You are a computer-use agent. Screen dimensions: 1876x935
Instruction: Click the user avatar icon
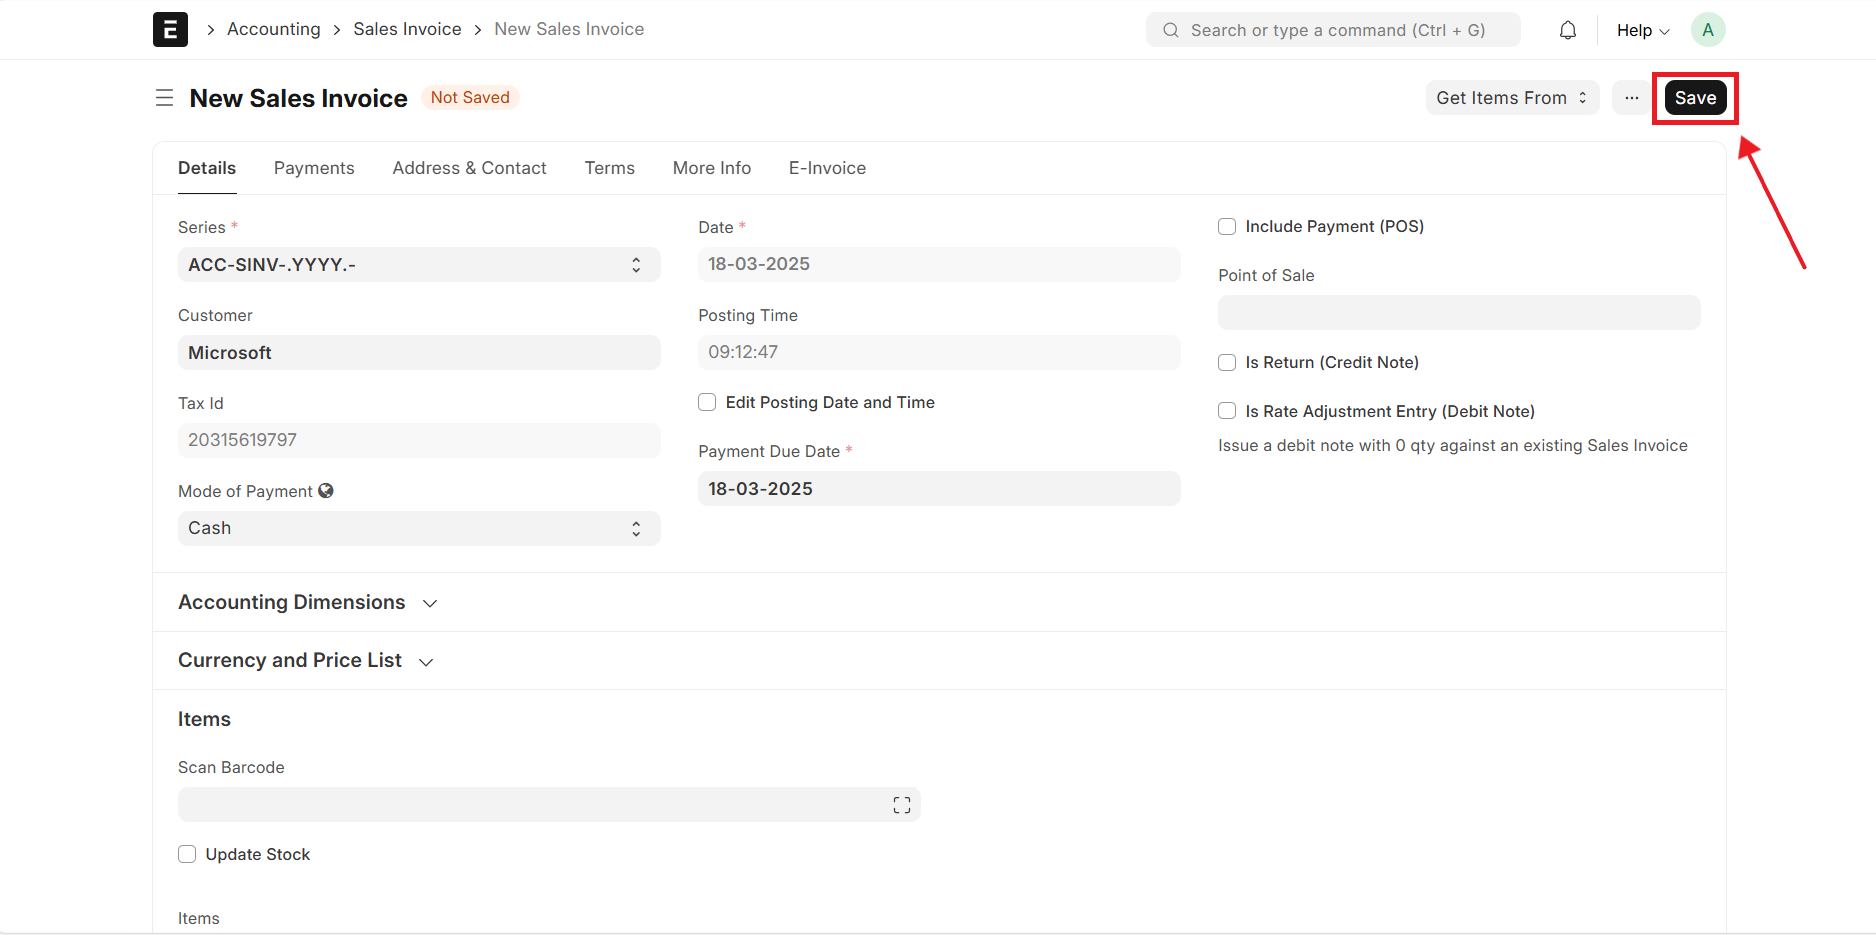(x=1707, y=30)
